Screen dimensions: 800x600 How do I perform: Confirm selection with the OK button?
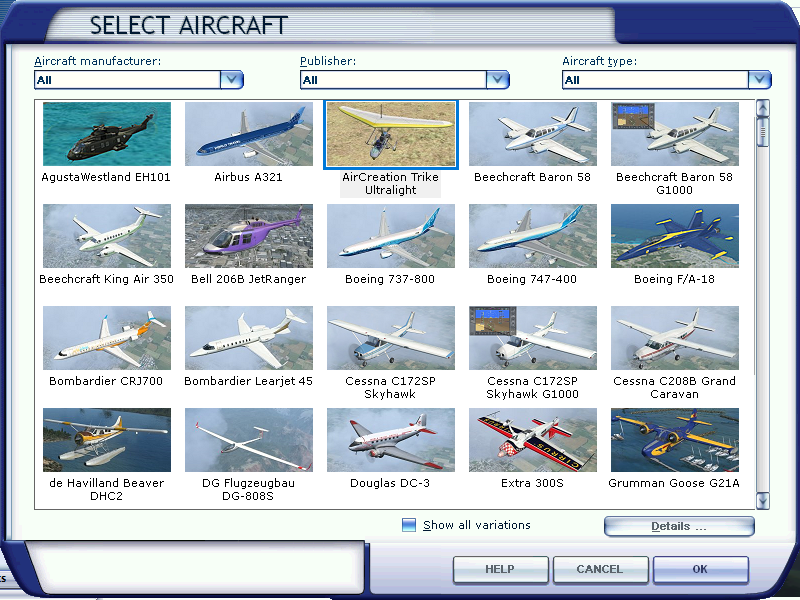[701, 569]
